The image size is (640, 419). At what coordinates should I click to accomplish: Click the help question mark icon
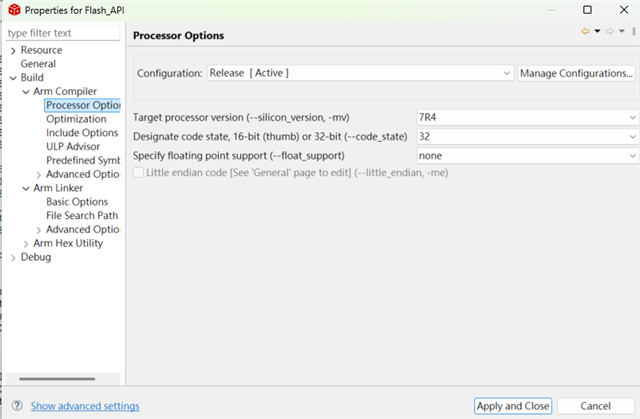click(17, 406)
